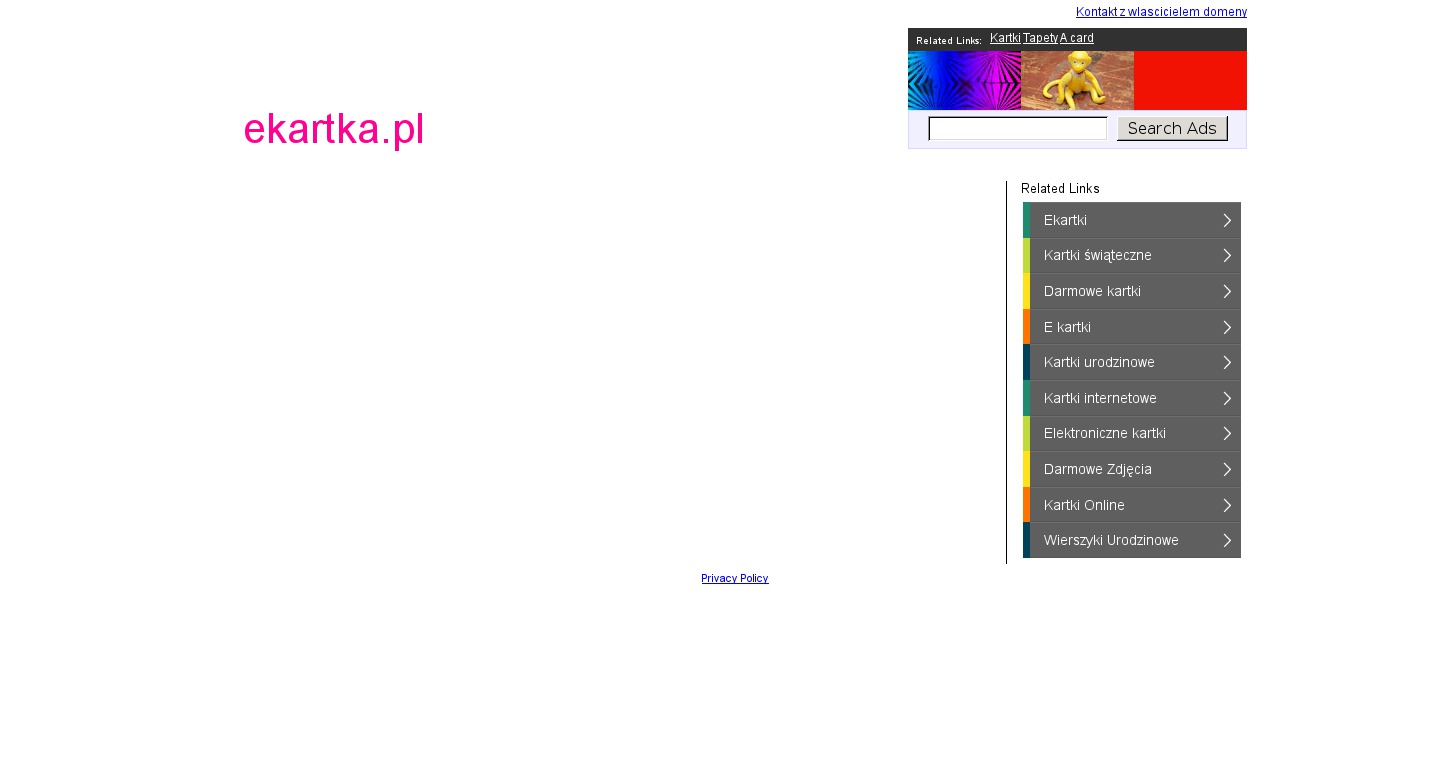
Task: Click the Search Ads button
Action: [x=1172, y=128]
